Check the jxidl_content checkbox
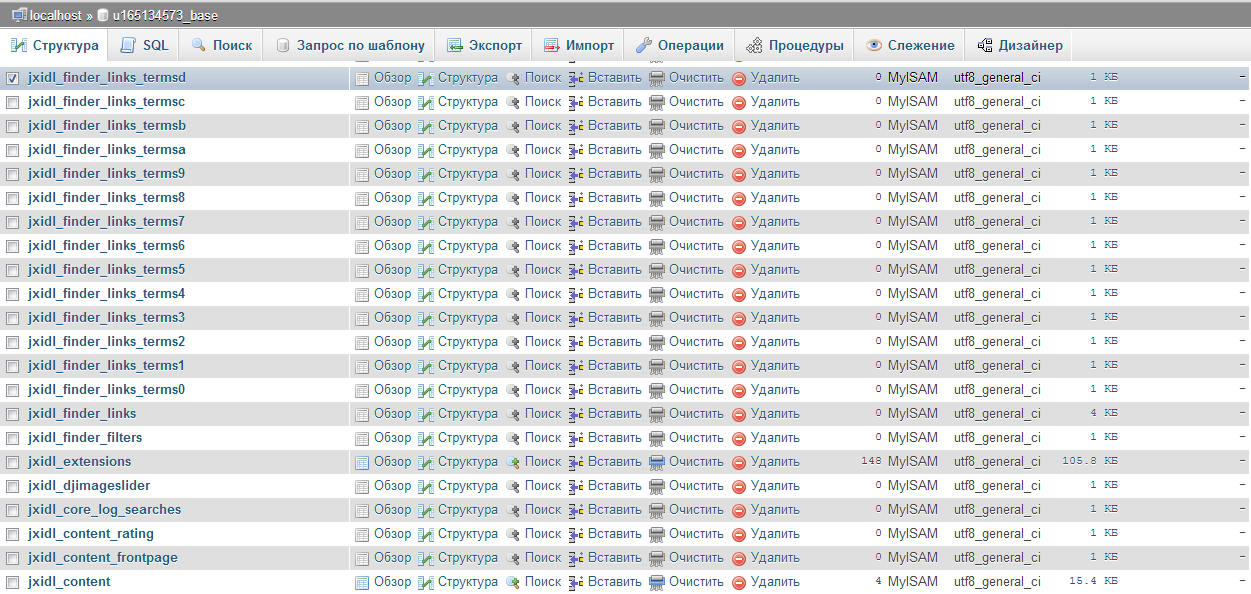1251x594 pixels. point(13,582)
